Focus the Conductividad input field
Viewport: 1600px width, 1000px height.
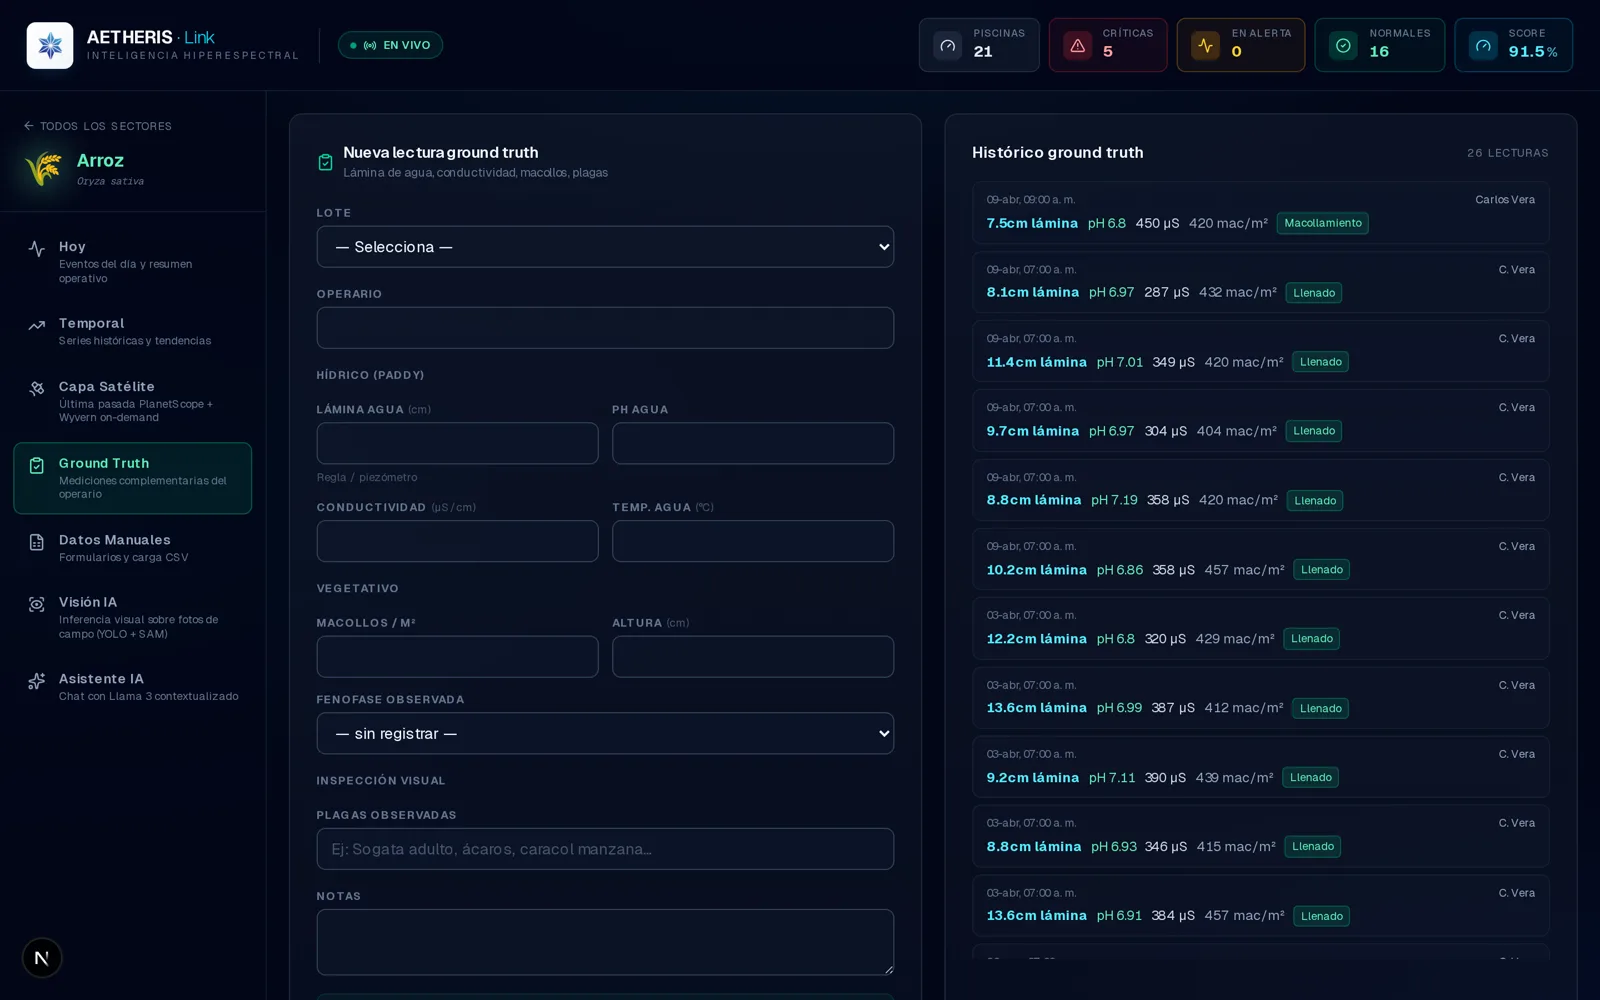point(457,541)
